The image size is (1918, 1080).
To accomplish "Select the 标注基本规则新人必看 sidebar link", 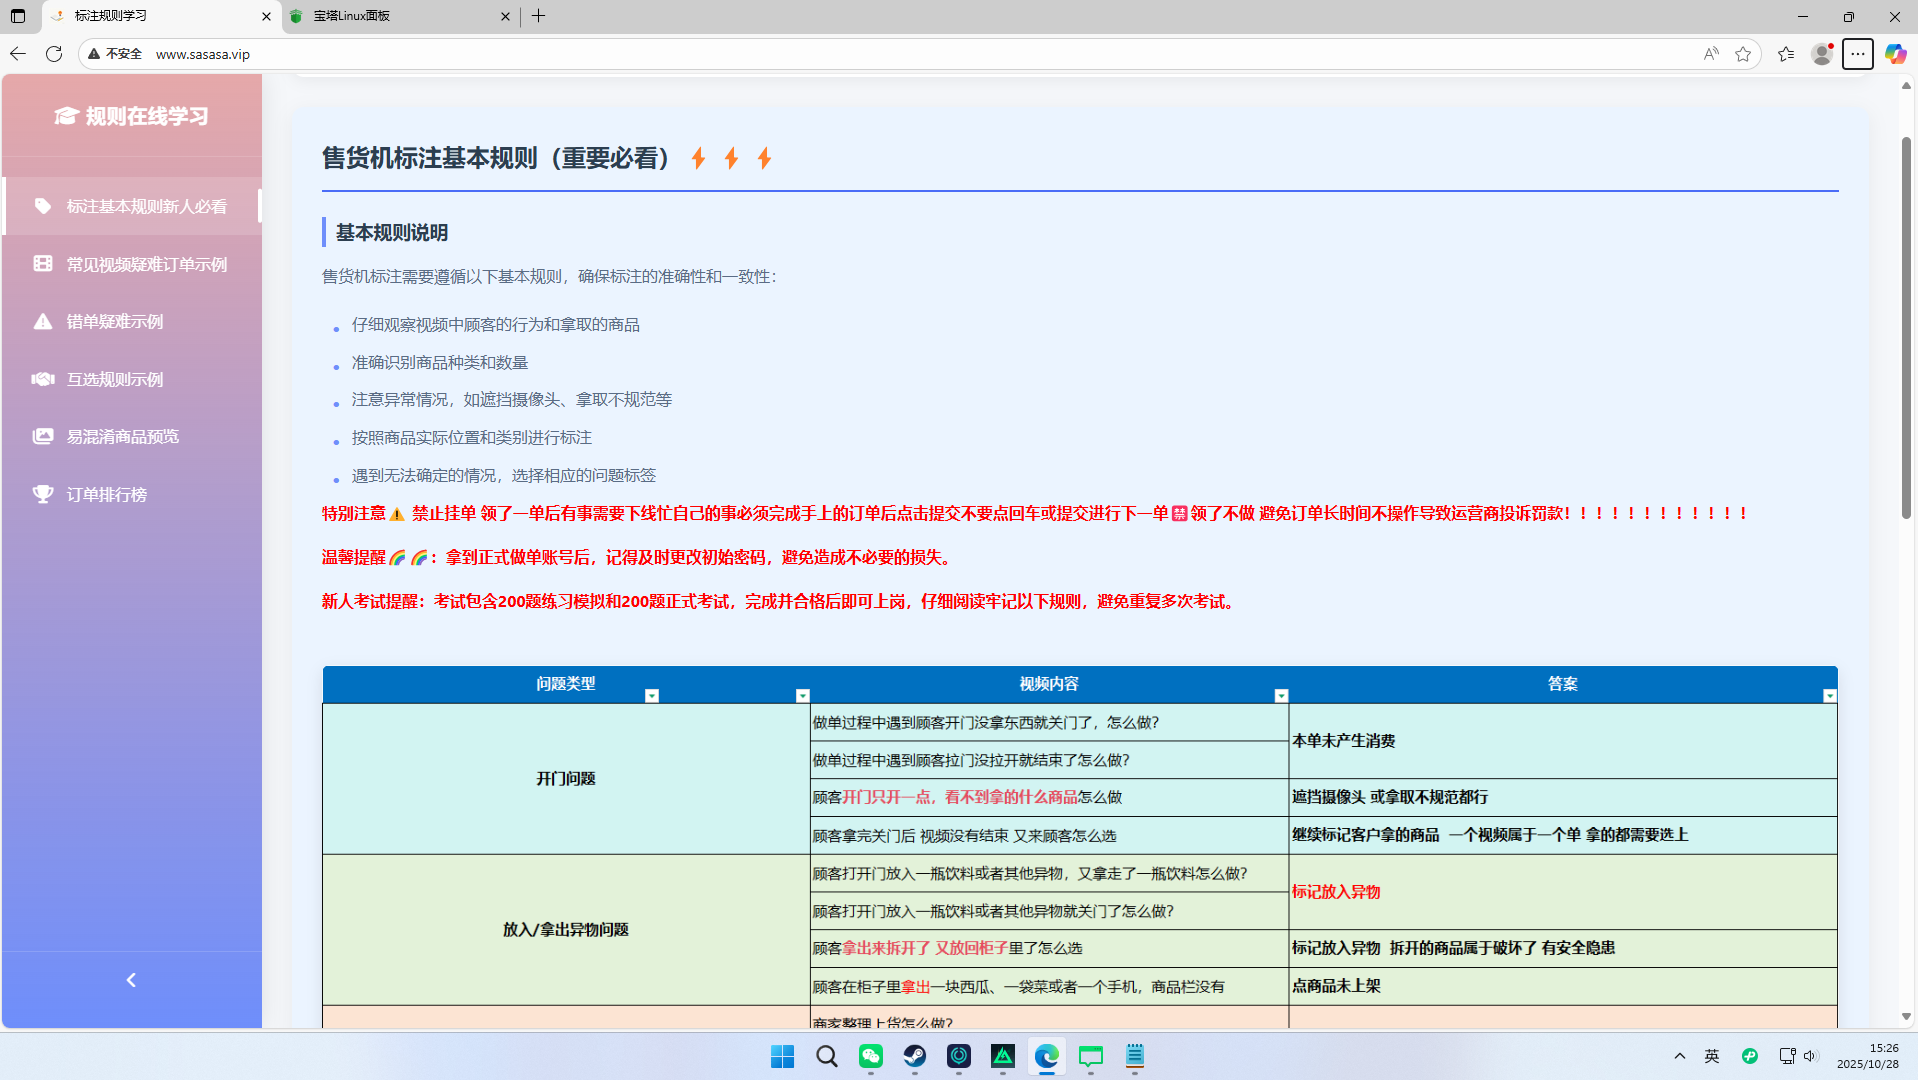I will pos(146,206).
